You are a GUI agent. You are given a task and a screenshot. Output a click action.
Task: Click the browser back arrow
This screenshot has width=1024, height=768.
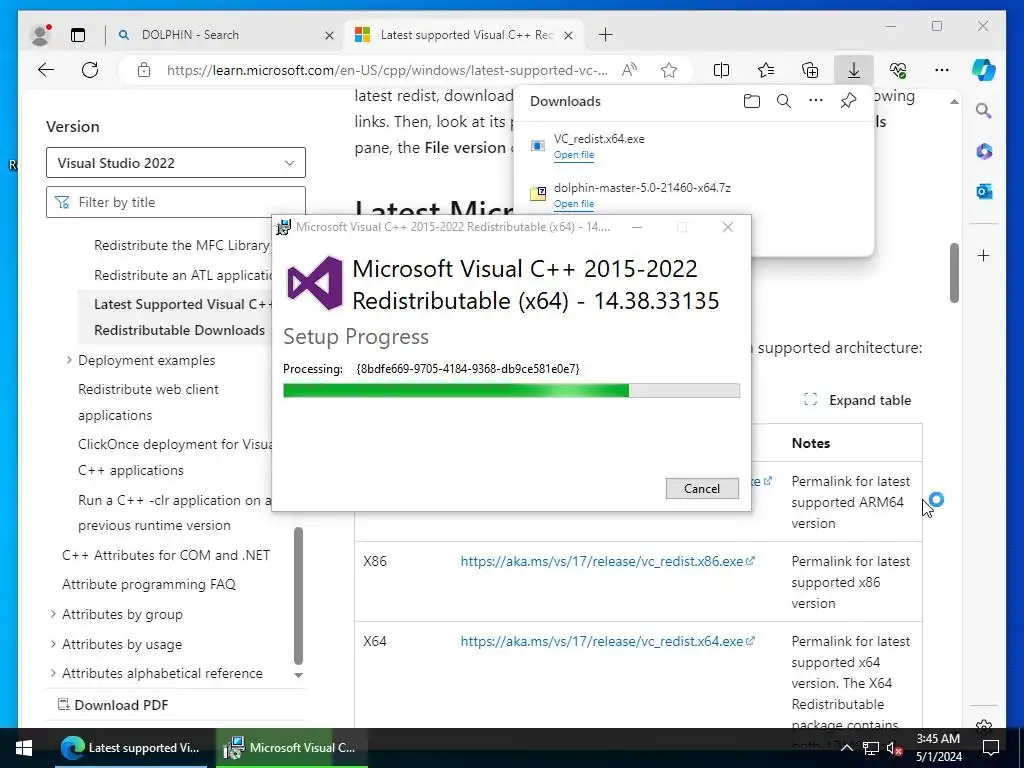46,70
